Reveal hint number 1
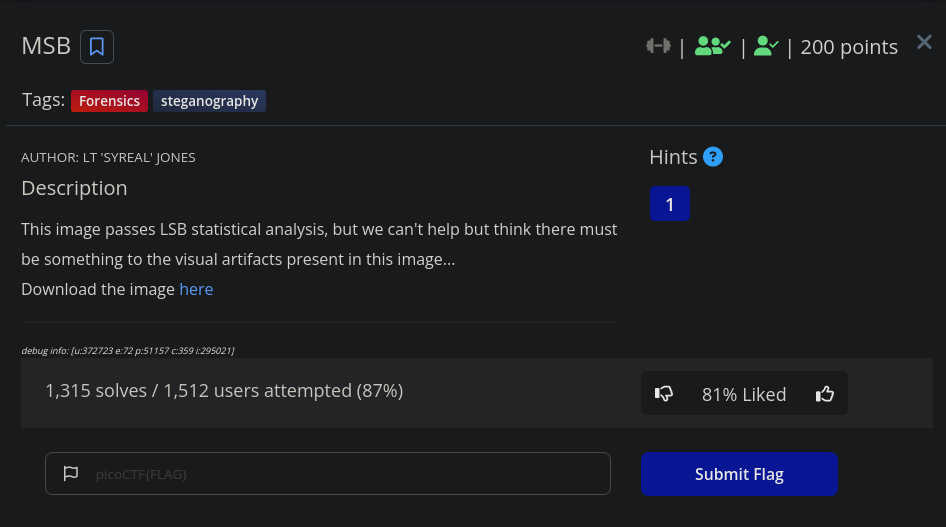This screenshot has width=946, height=527. 670,204
